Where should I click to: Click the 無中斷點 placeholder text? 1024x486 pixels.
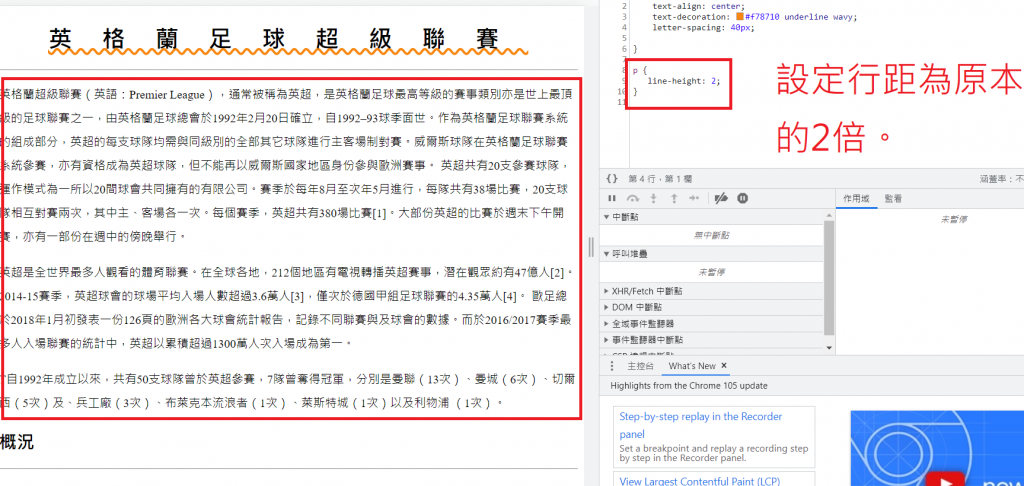pyautogui.click(x=709, y=235)
